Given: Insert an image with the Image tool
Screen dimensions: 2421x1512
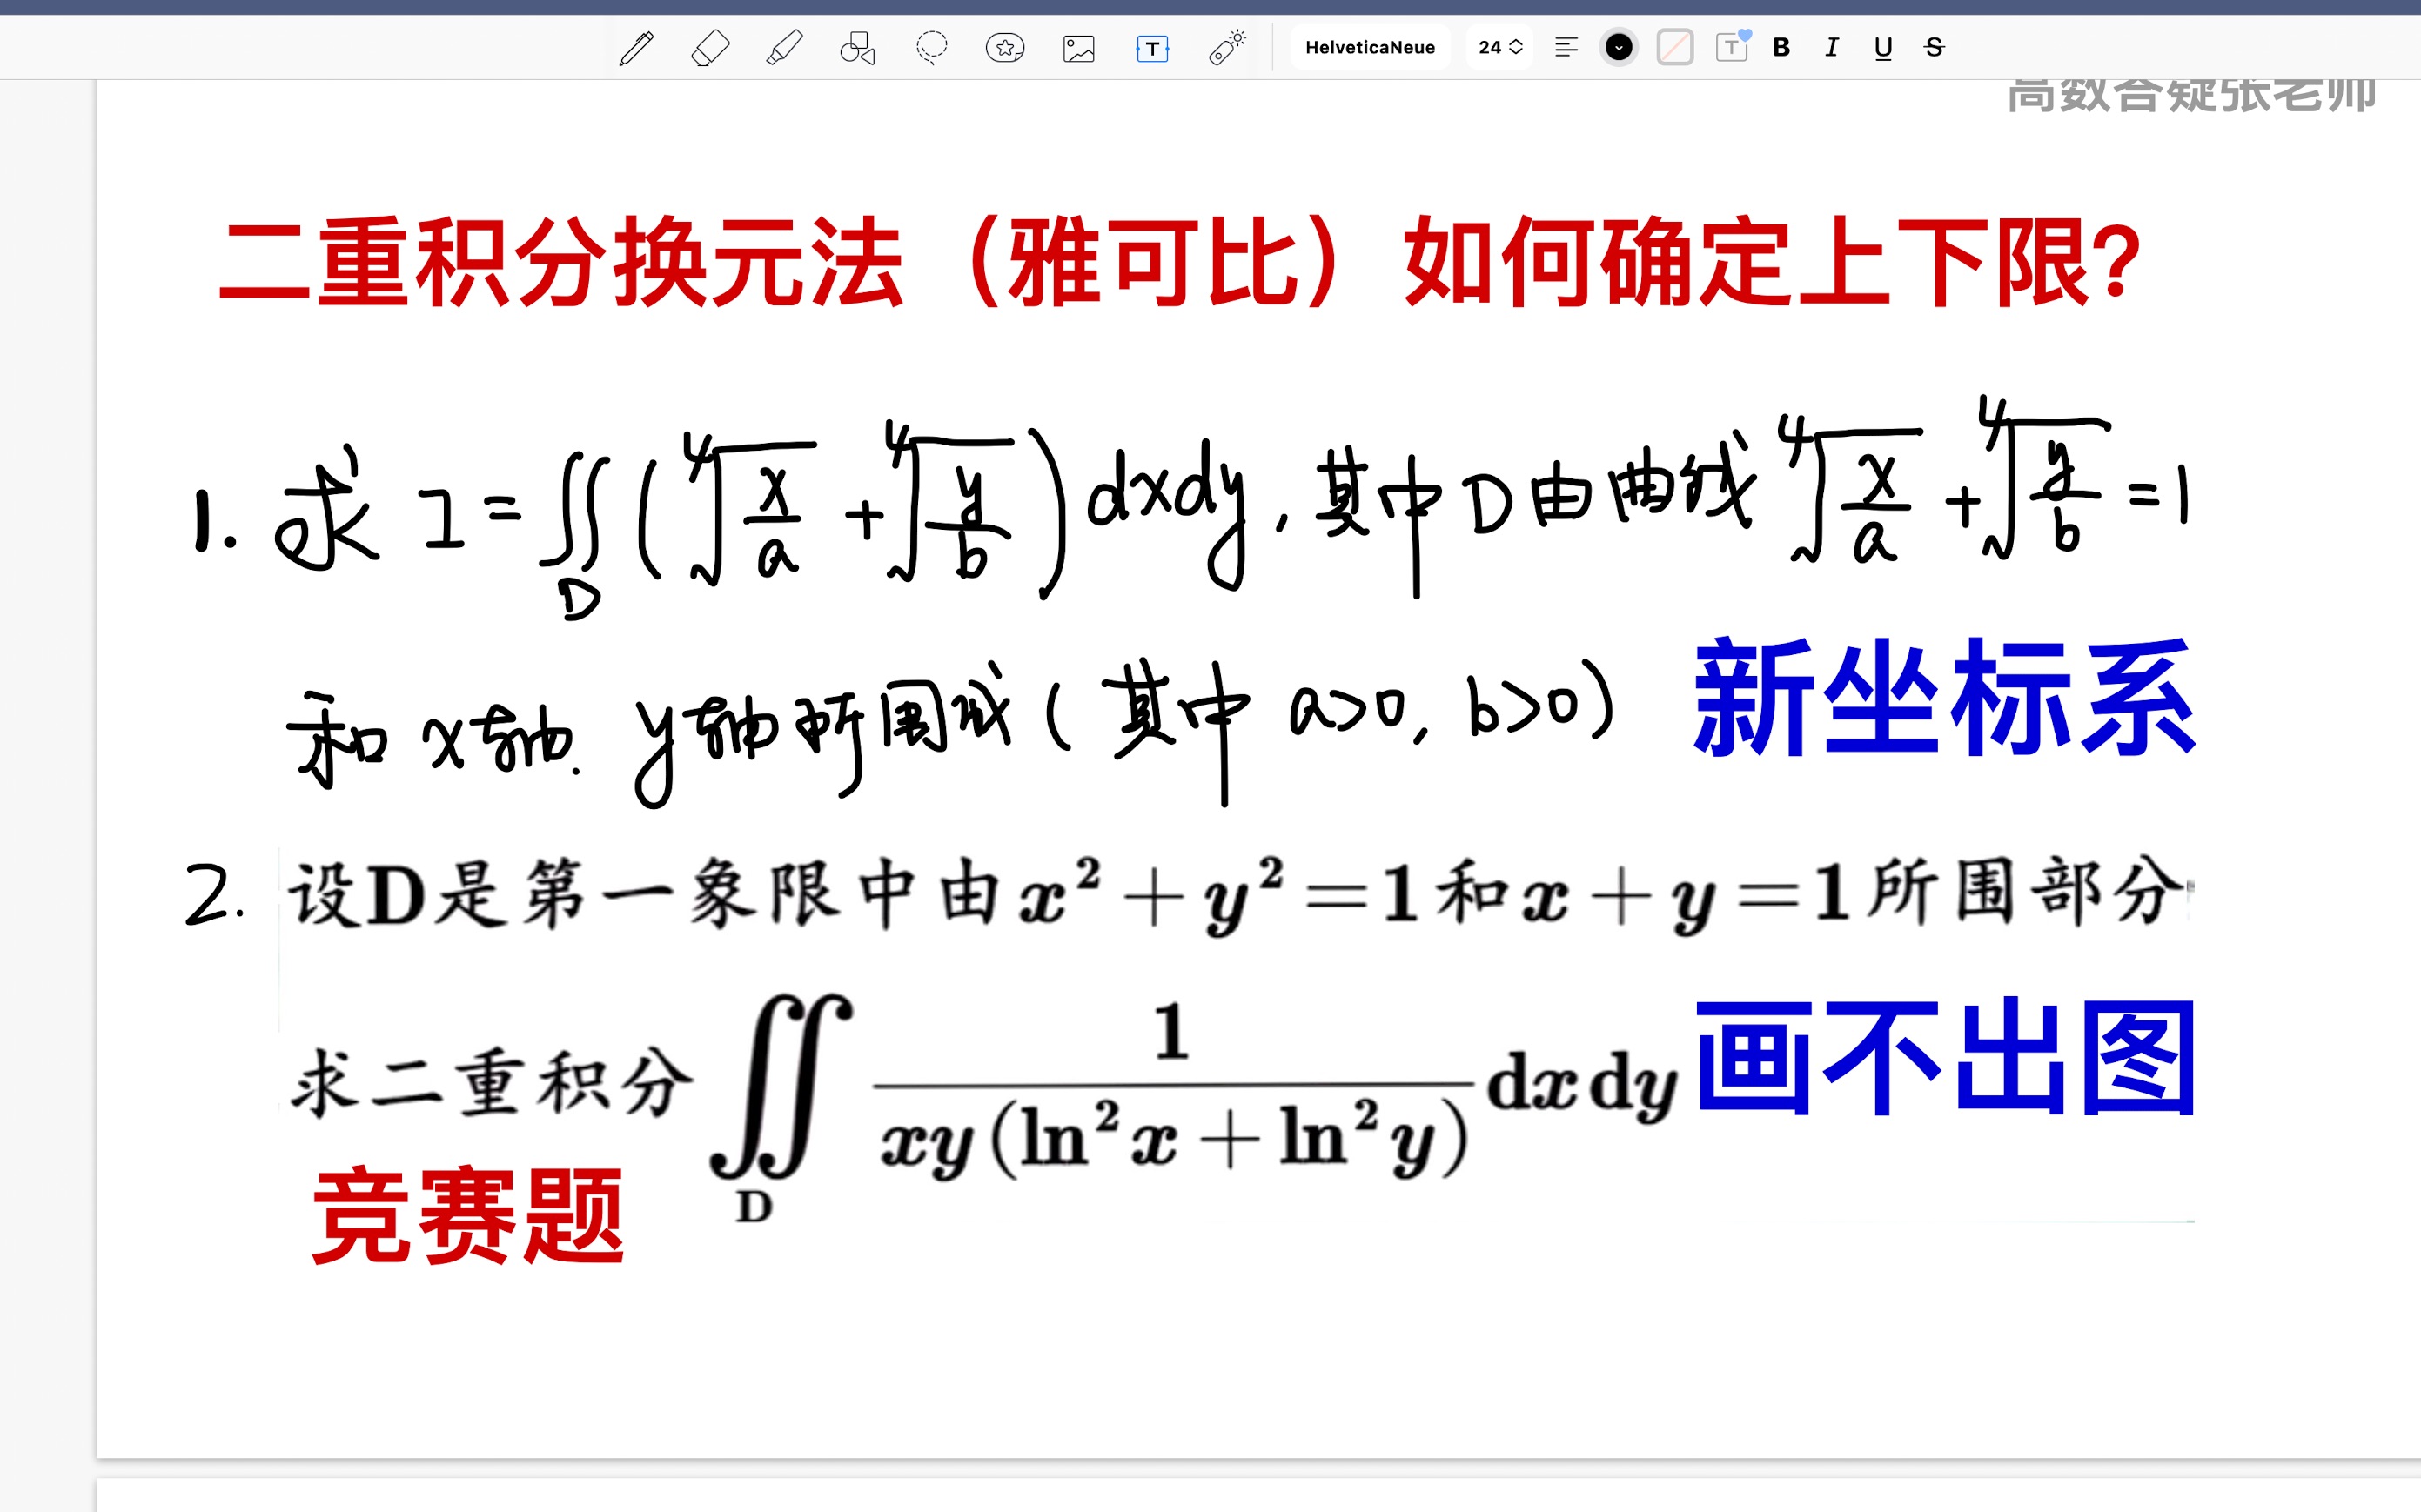Looking at the screenshot, I should point(1079,48).
